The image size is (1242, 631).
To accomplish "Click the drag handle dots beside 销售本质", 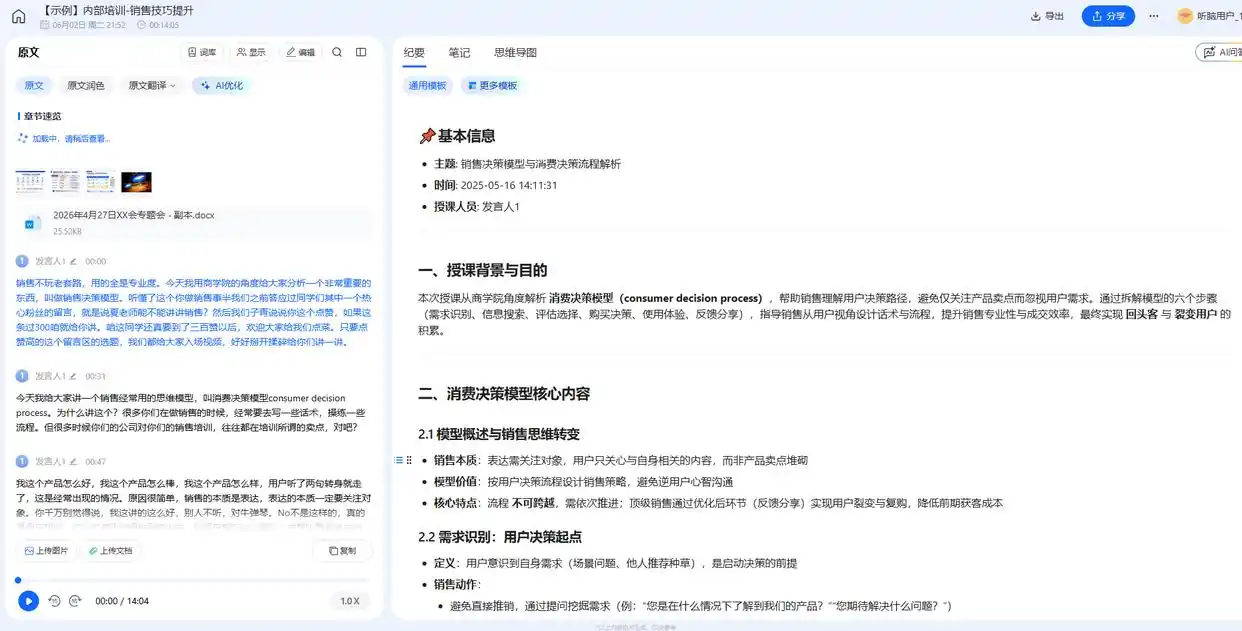I will point(409,460).
